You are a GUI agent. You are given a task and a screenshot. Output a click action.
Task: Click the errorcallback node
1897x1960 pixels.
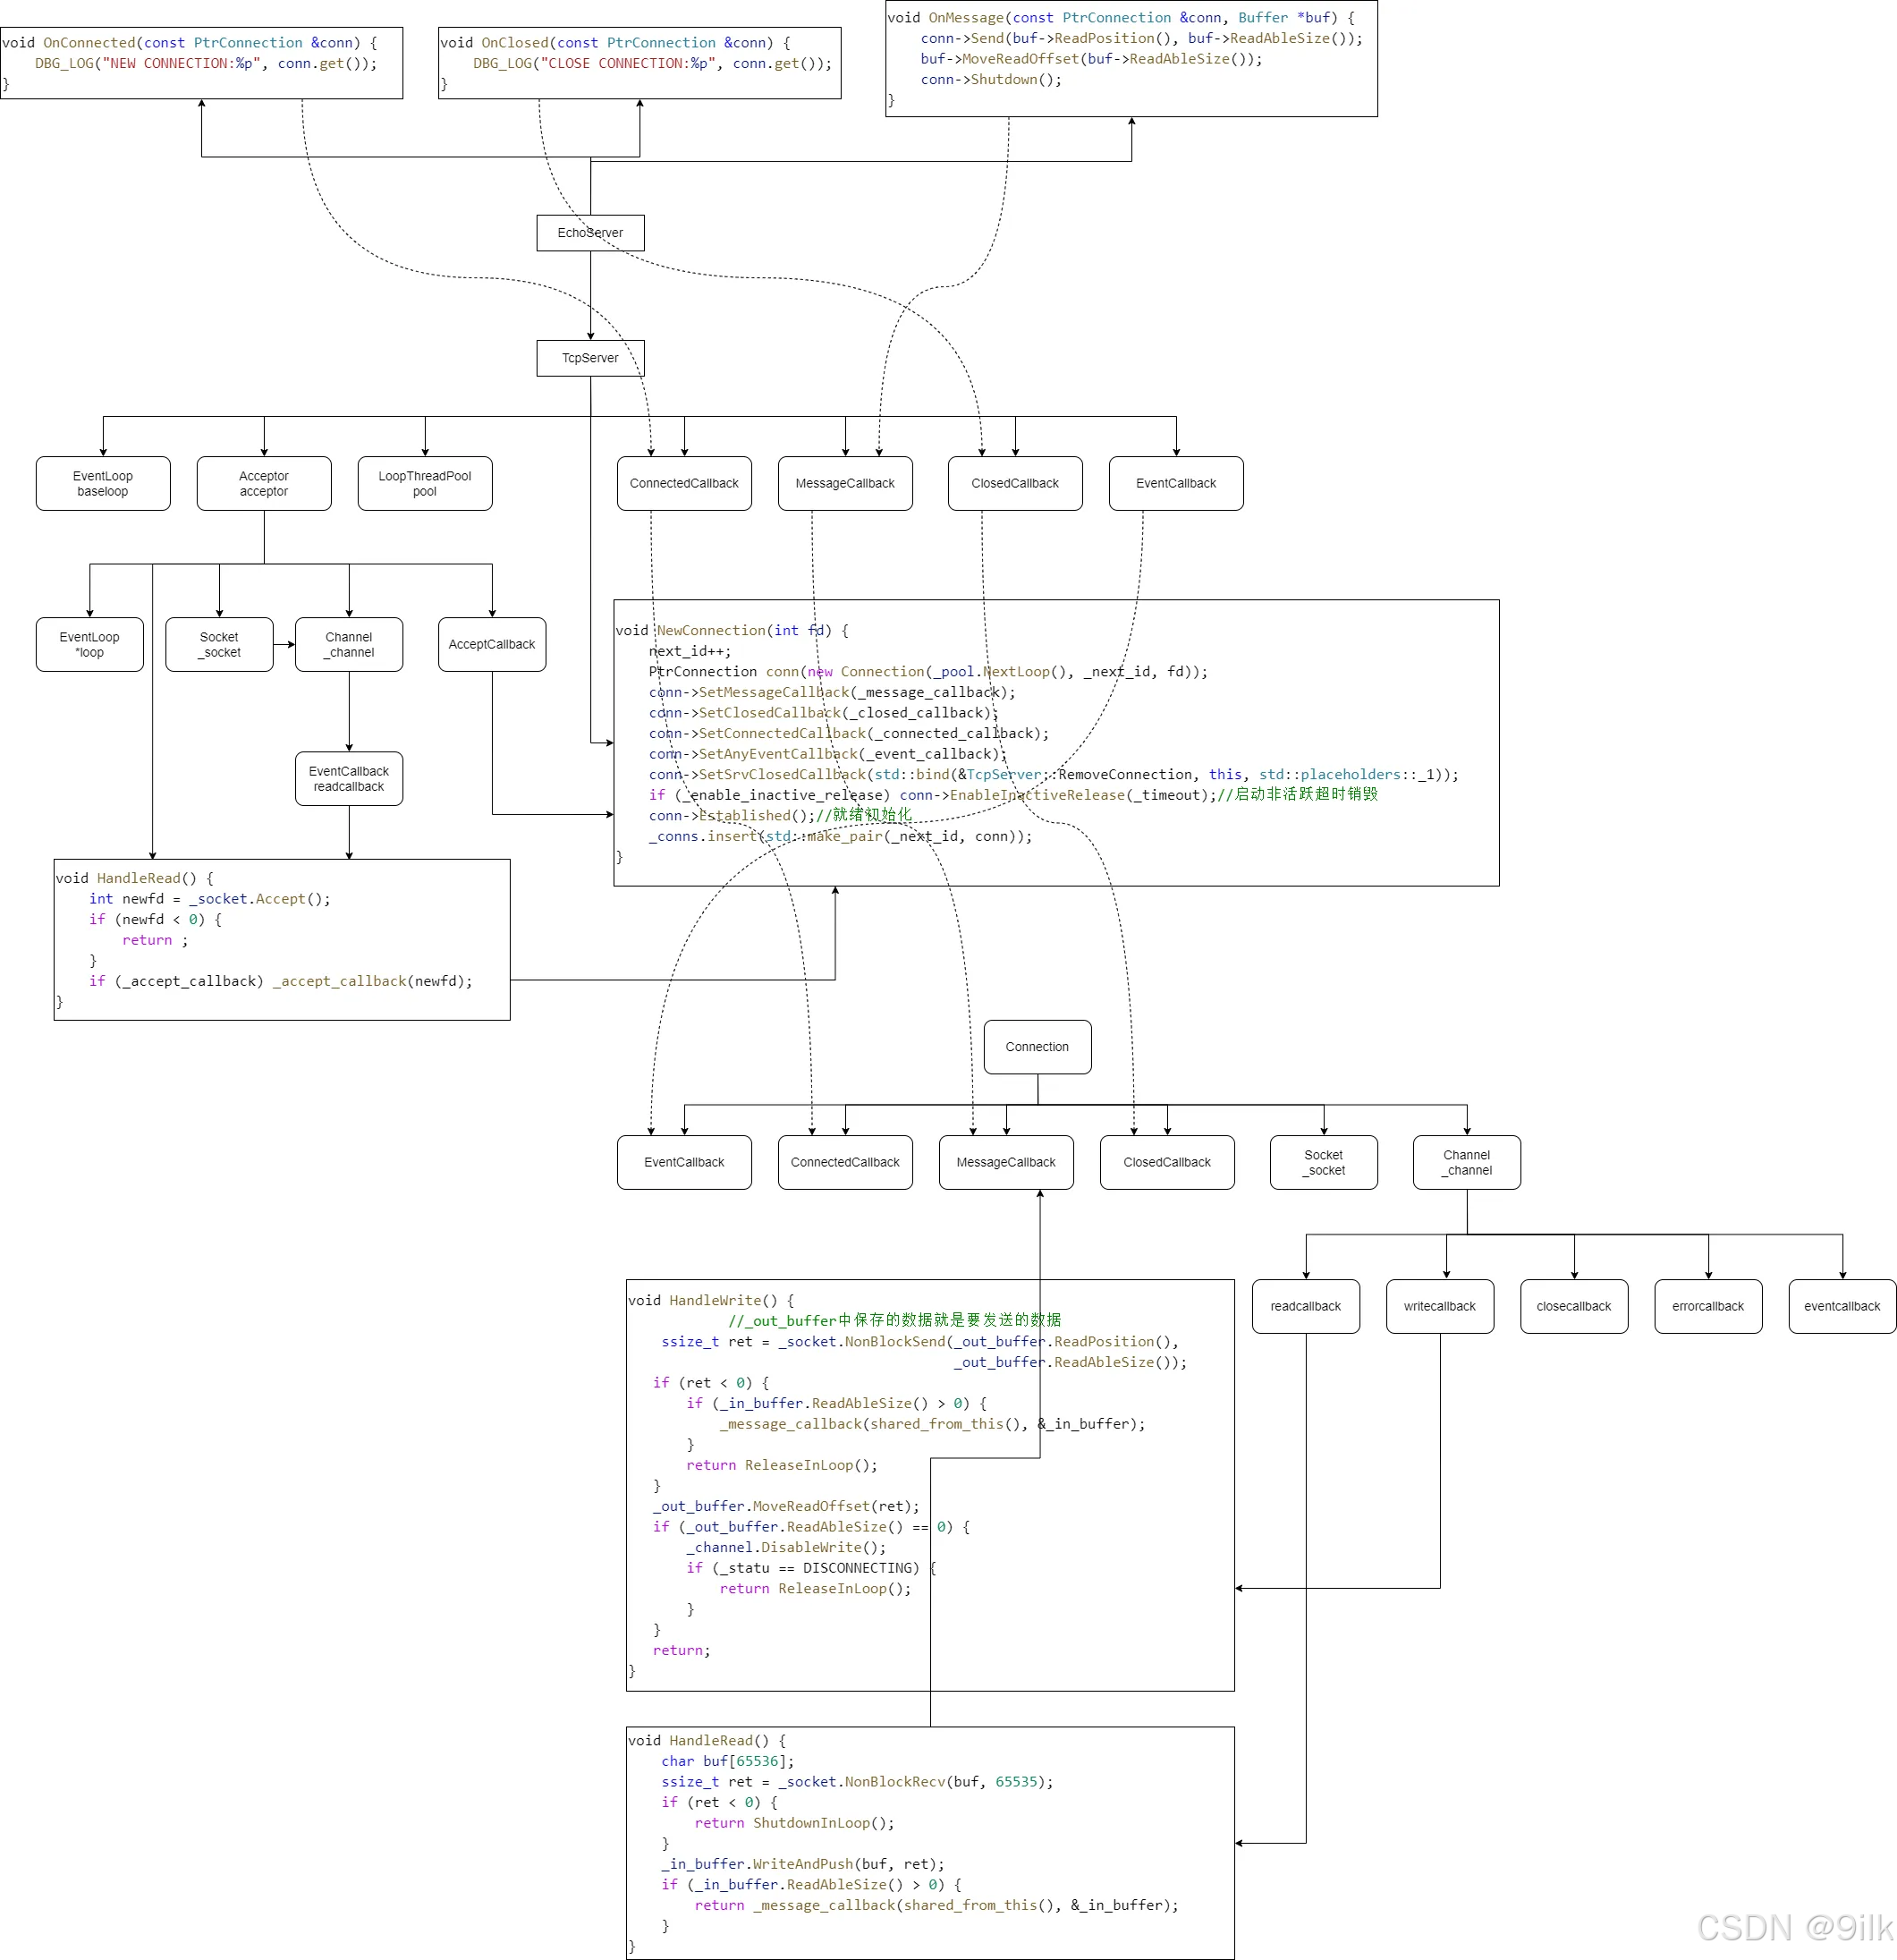(1708, 1307)
